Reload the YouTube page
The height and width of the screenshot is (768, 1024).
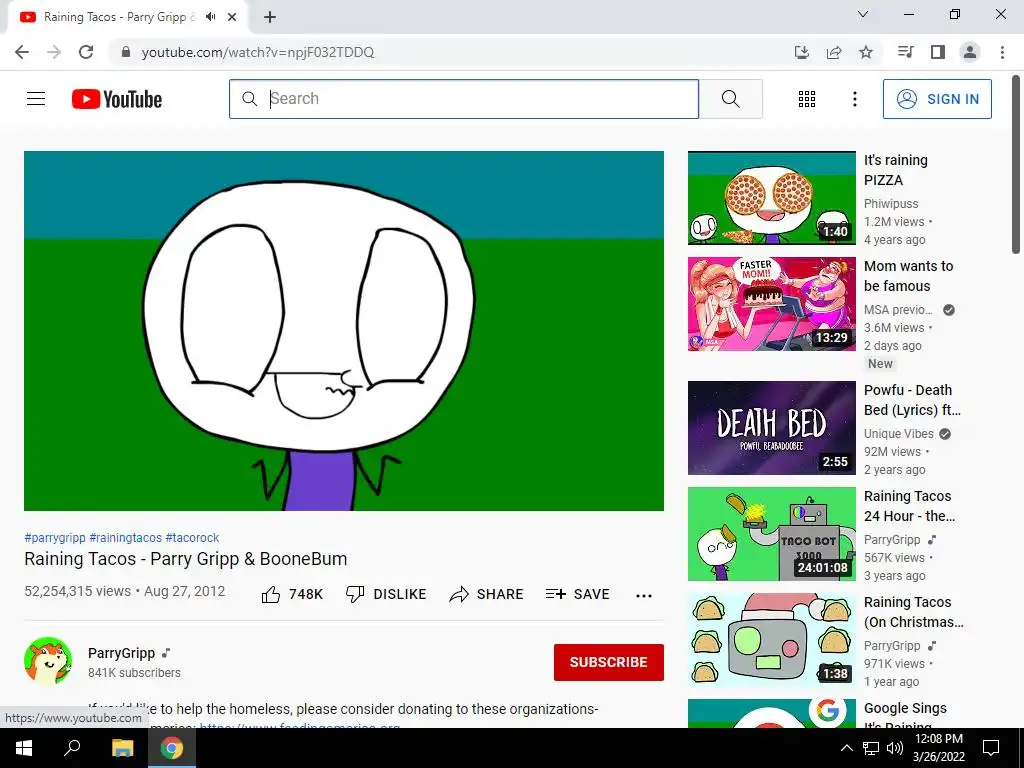(x=86, y=52)
